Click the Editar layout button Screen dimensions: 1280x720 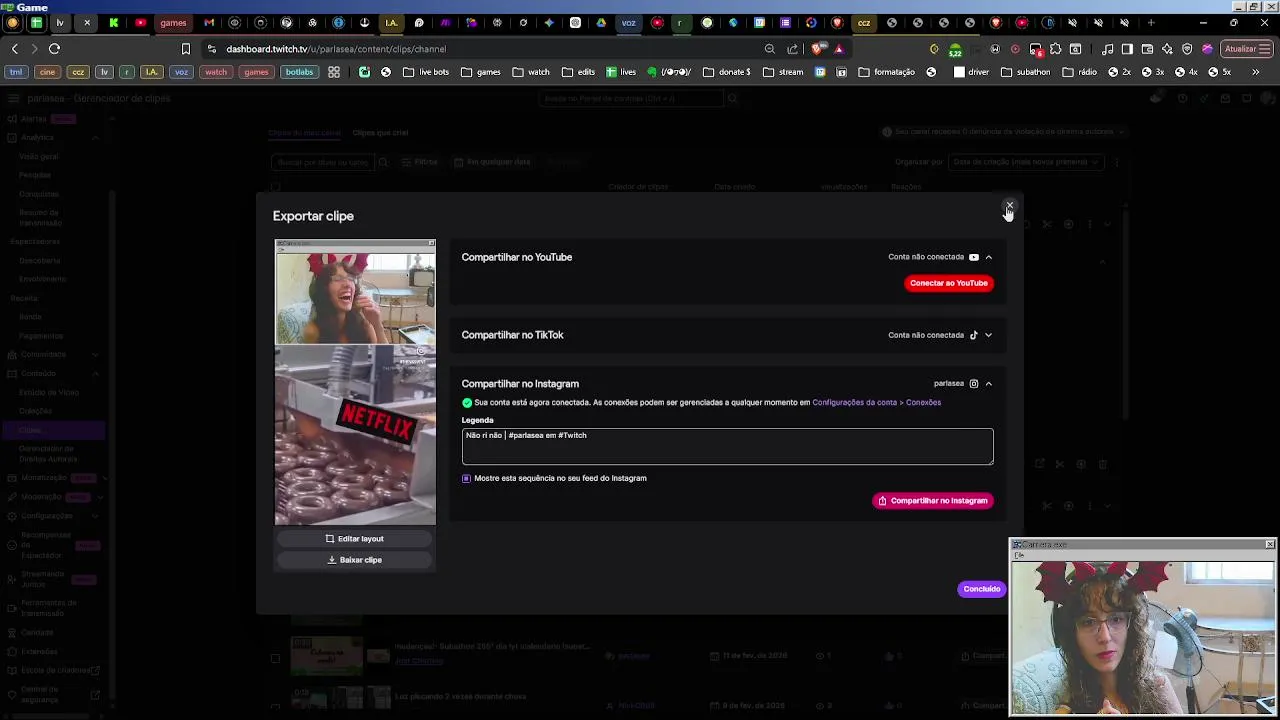355,539
